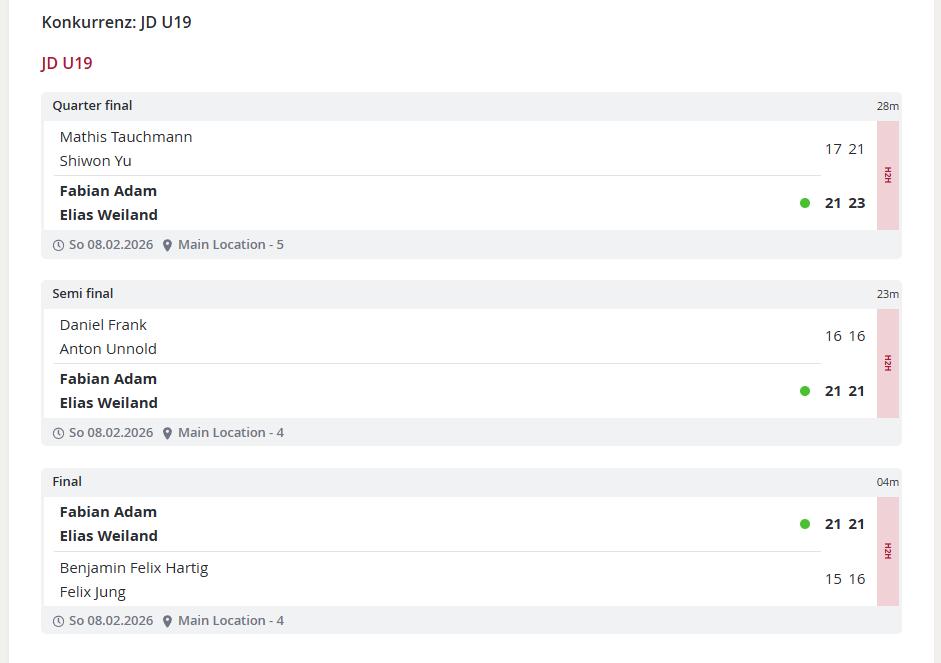Viewport: 941px width, 663px height.
Task: Open Felix Jung's player profile
Action: pyautogui.click(x=93, y=592)
